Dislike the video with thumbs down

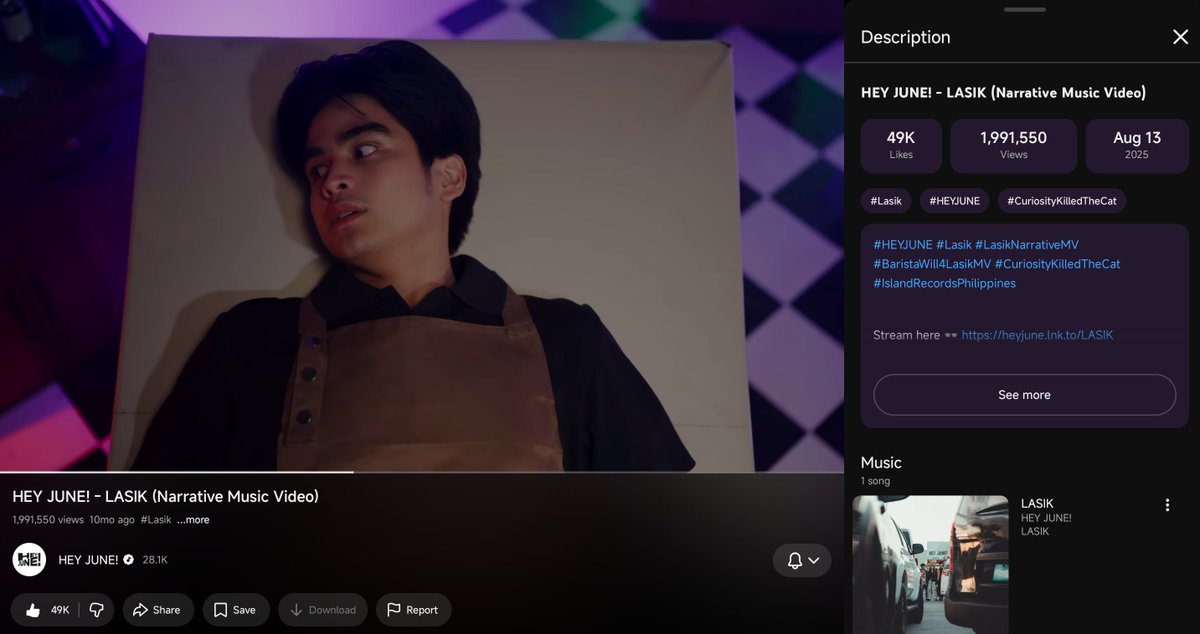(x=97, y=610)
